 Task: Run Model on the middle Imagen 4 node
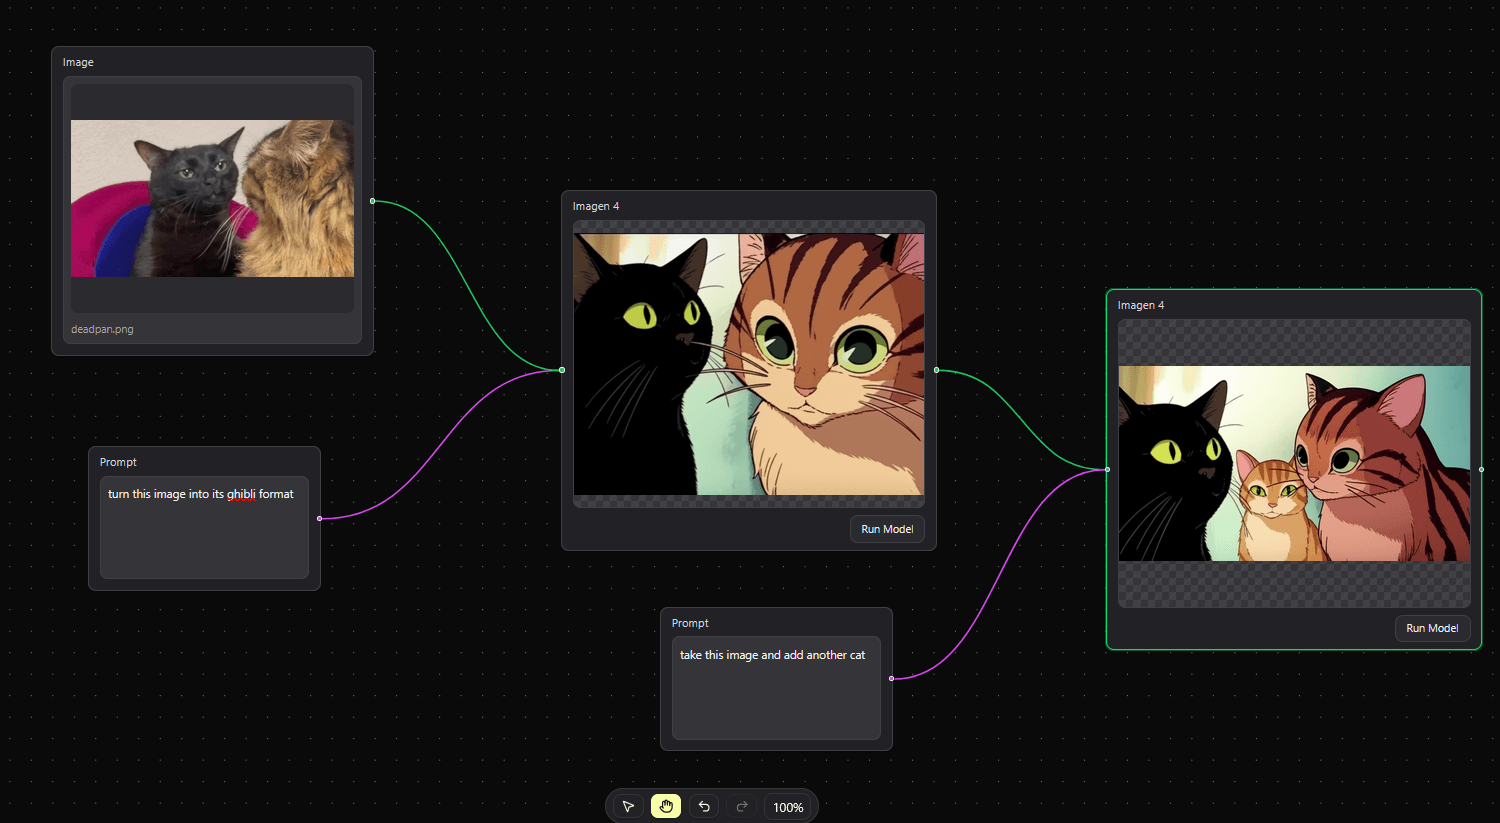pos(887,529)
